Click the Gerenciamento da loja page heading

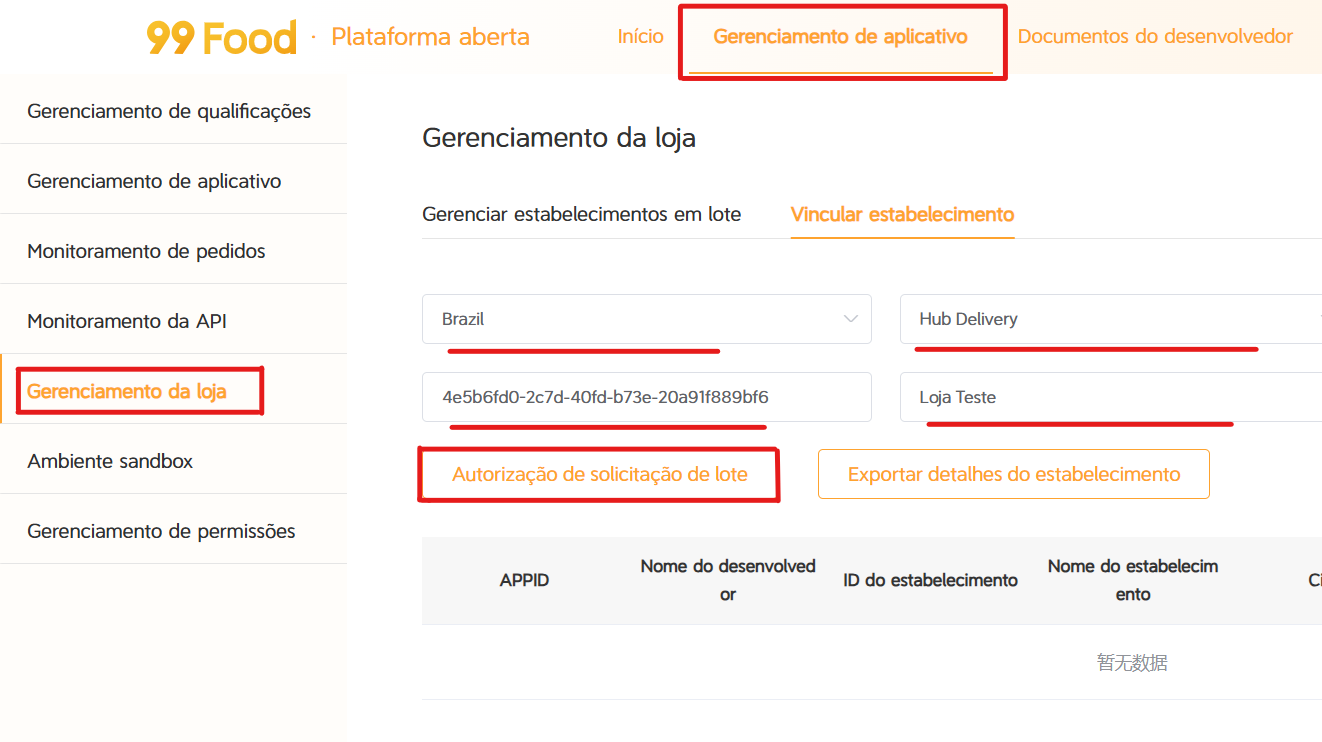559,137
